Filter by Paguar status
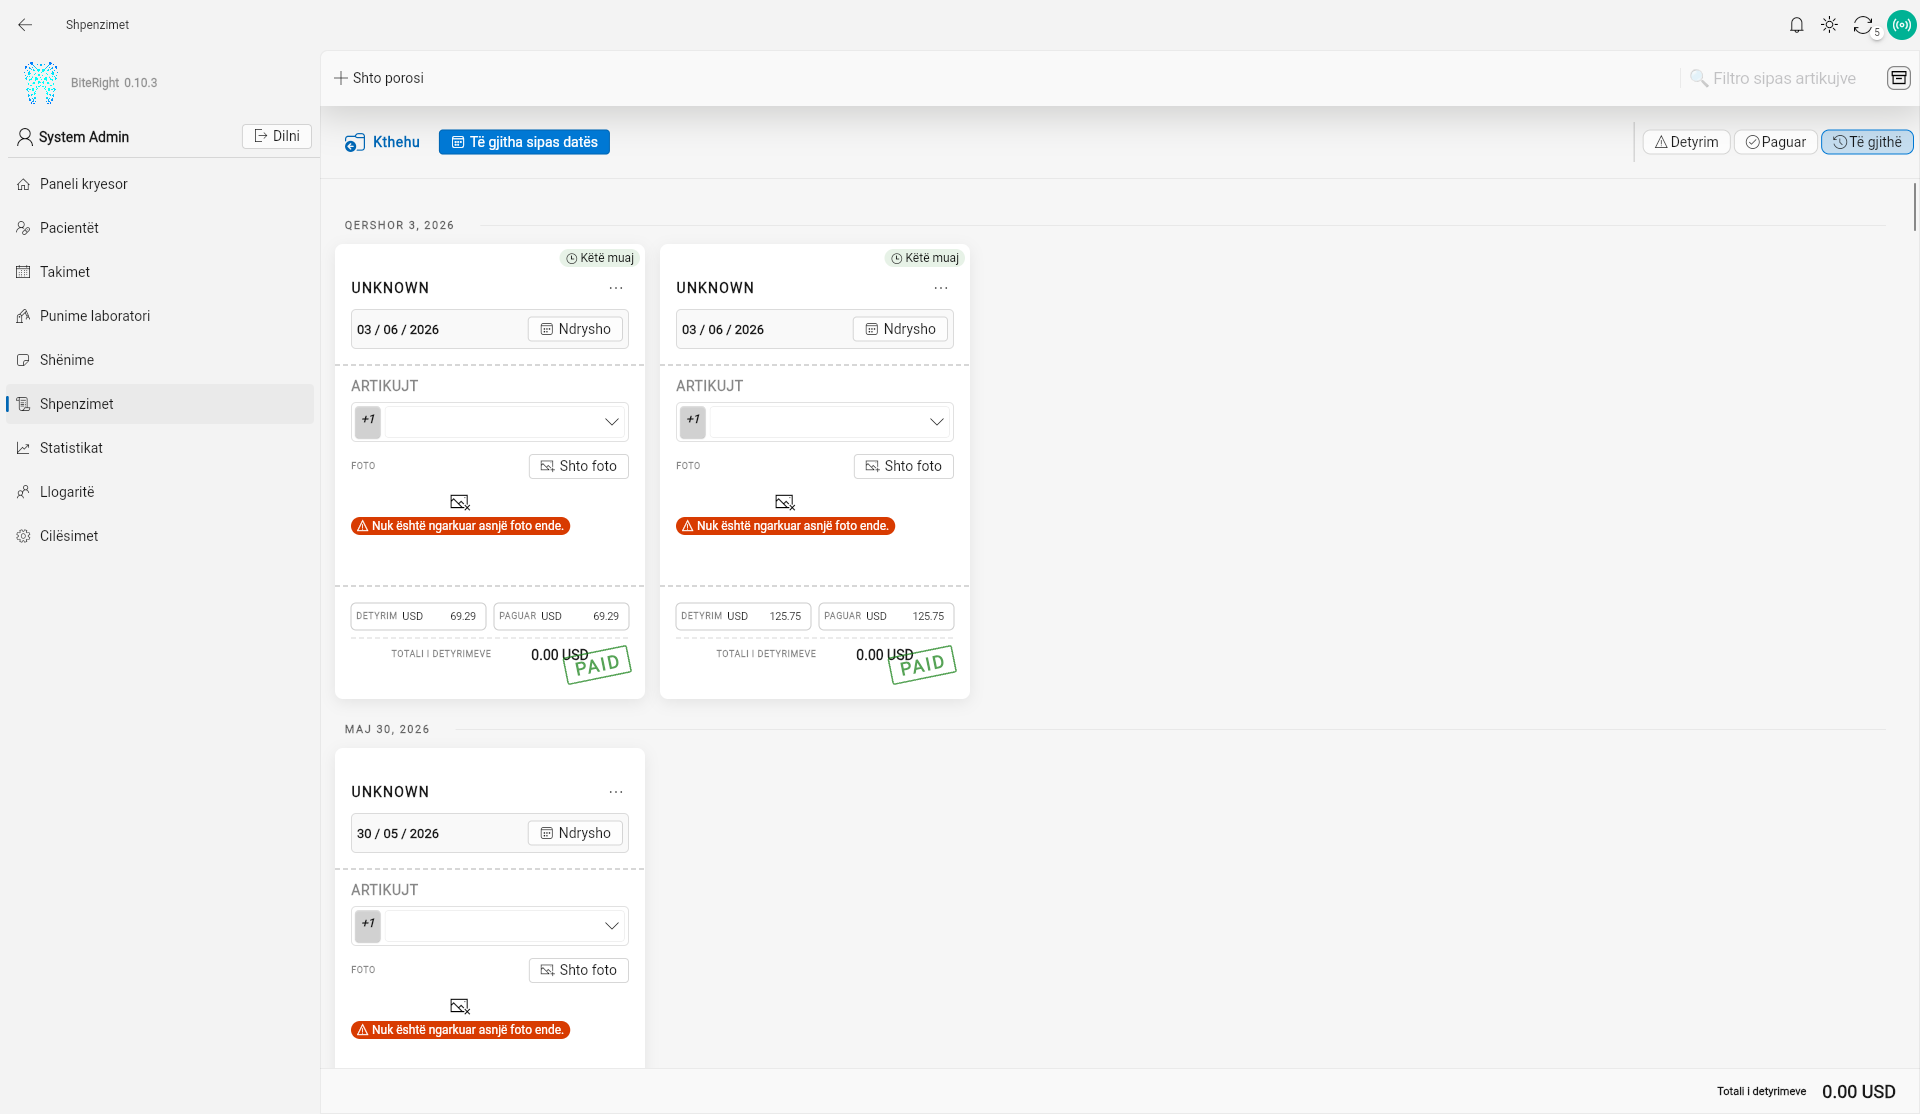 [x=1775, y=142]
